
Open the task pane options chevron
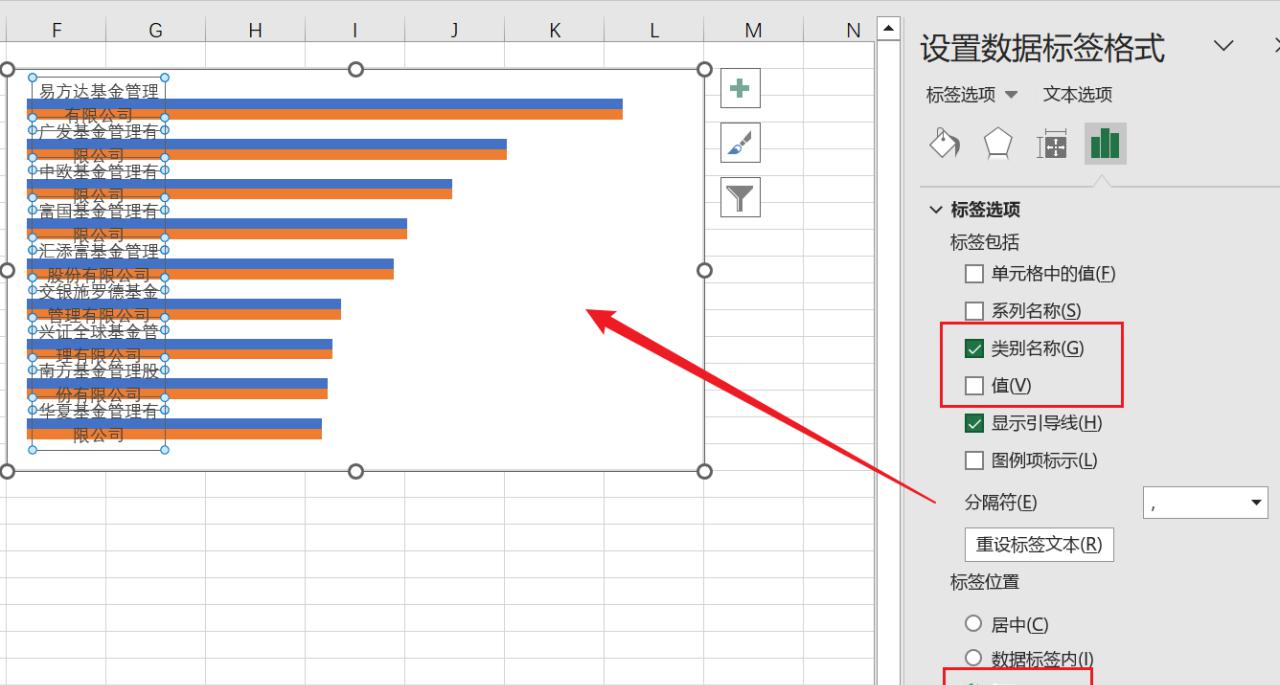(x=1223, y=46)
